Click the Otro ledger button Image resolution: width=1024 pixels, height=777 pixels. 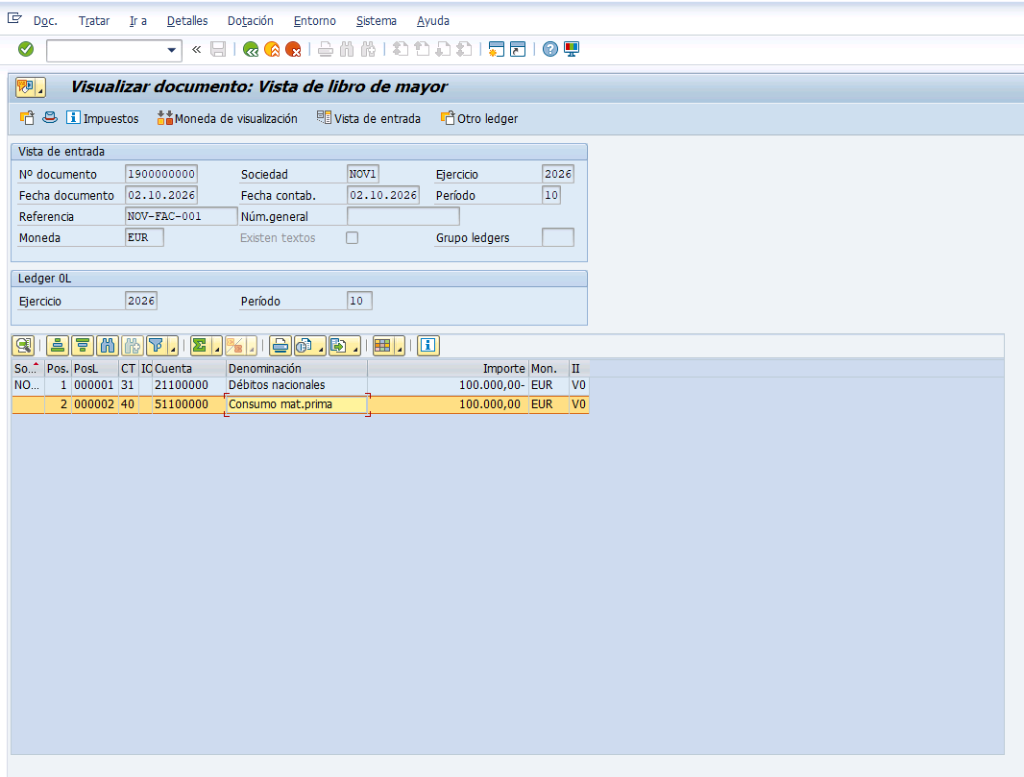(x=479, y=118)
